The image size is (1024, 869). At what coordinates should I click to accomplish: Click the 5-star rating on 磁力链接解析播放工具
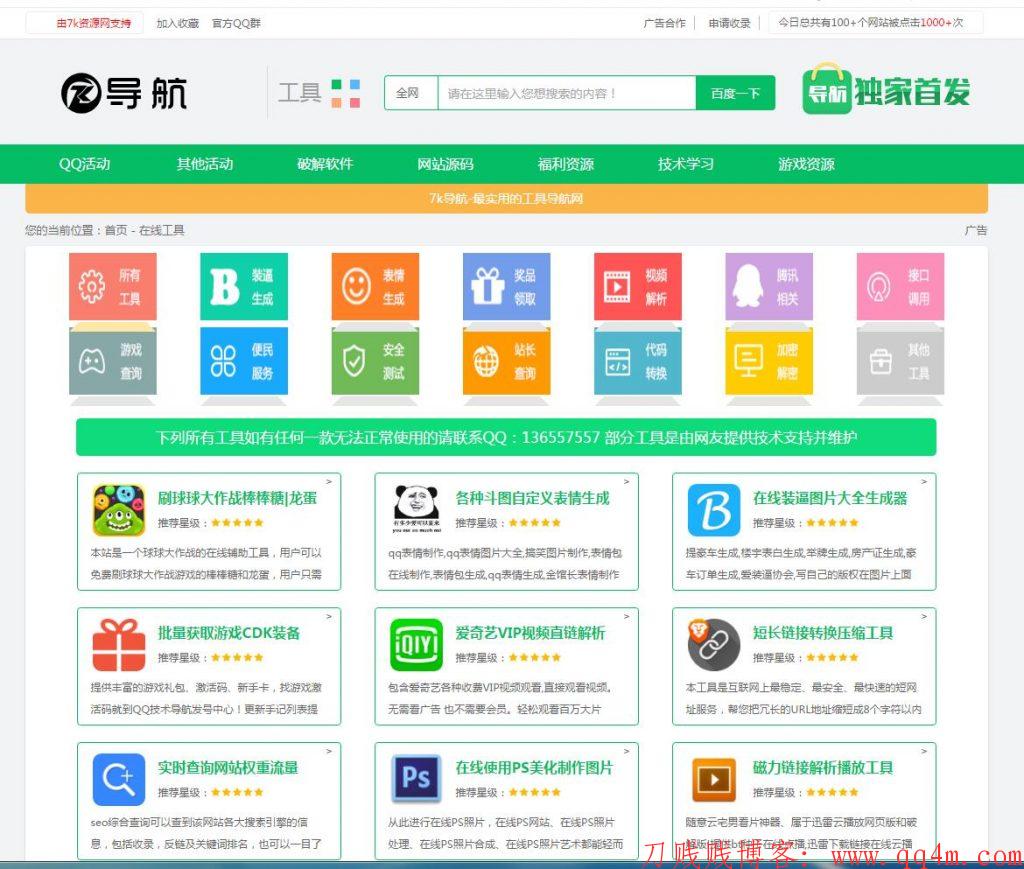833,792
